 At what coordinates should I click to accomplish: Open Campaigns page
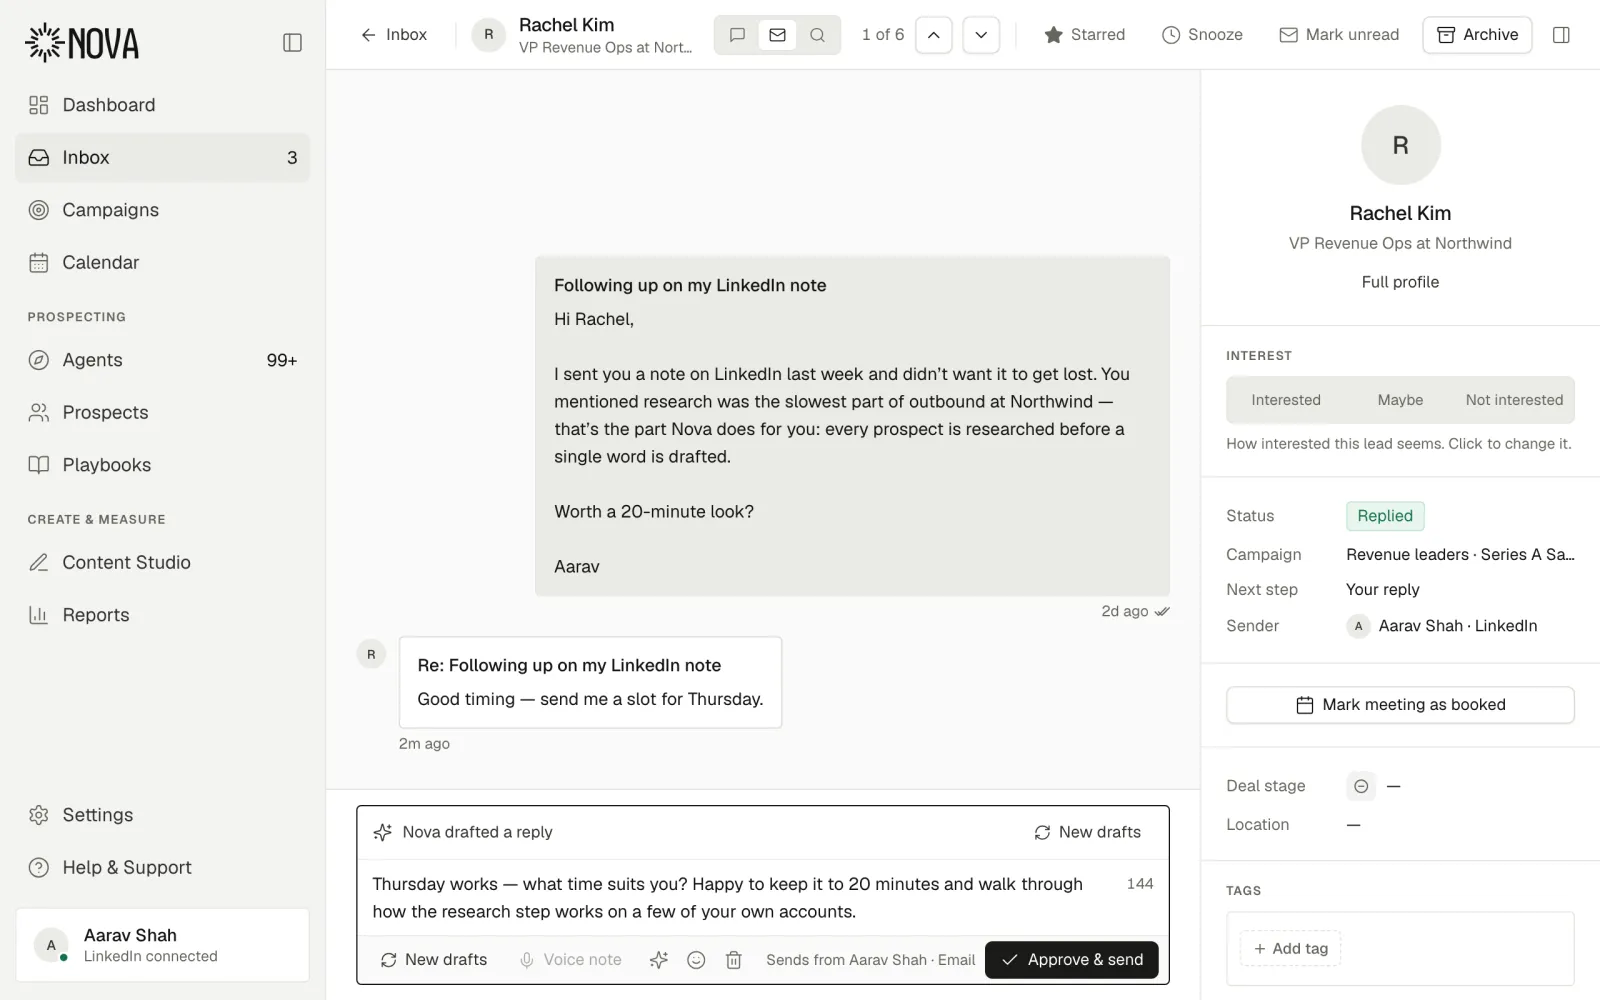162,210
